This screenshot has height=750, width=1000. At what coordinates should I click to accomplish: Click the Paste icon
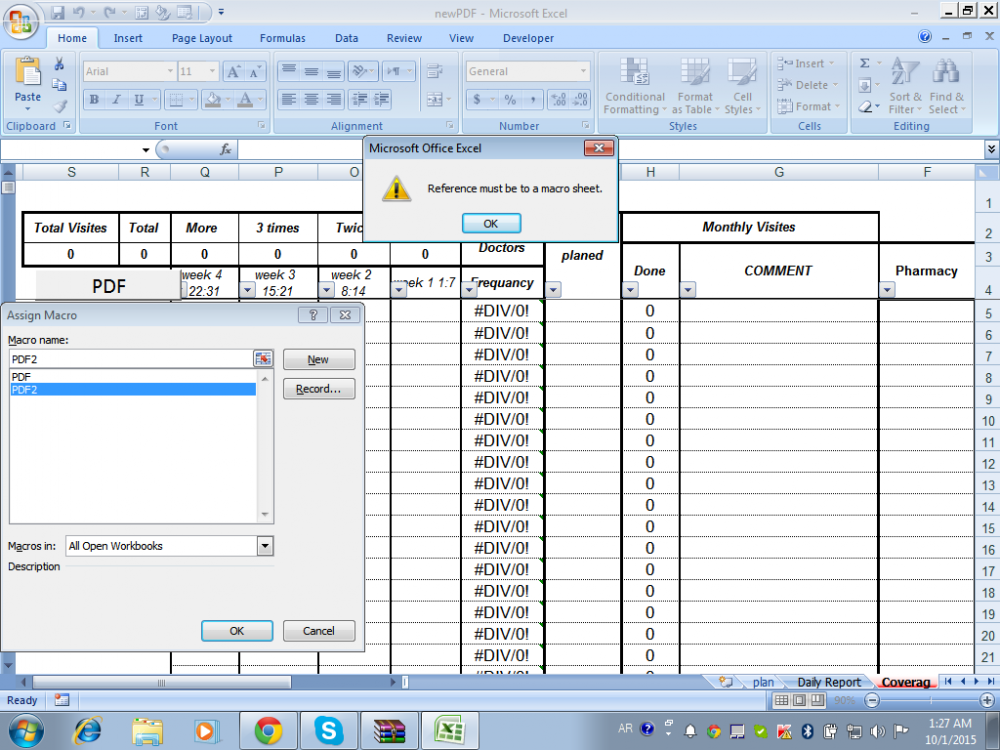click(27, 71)
